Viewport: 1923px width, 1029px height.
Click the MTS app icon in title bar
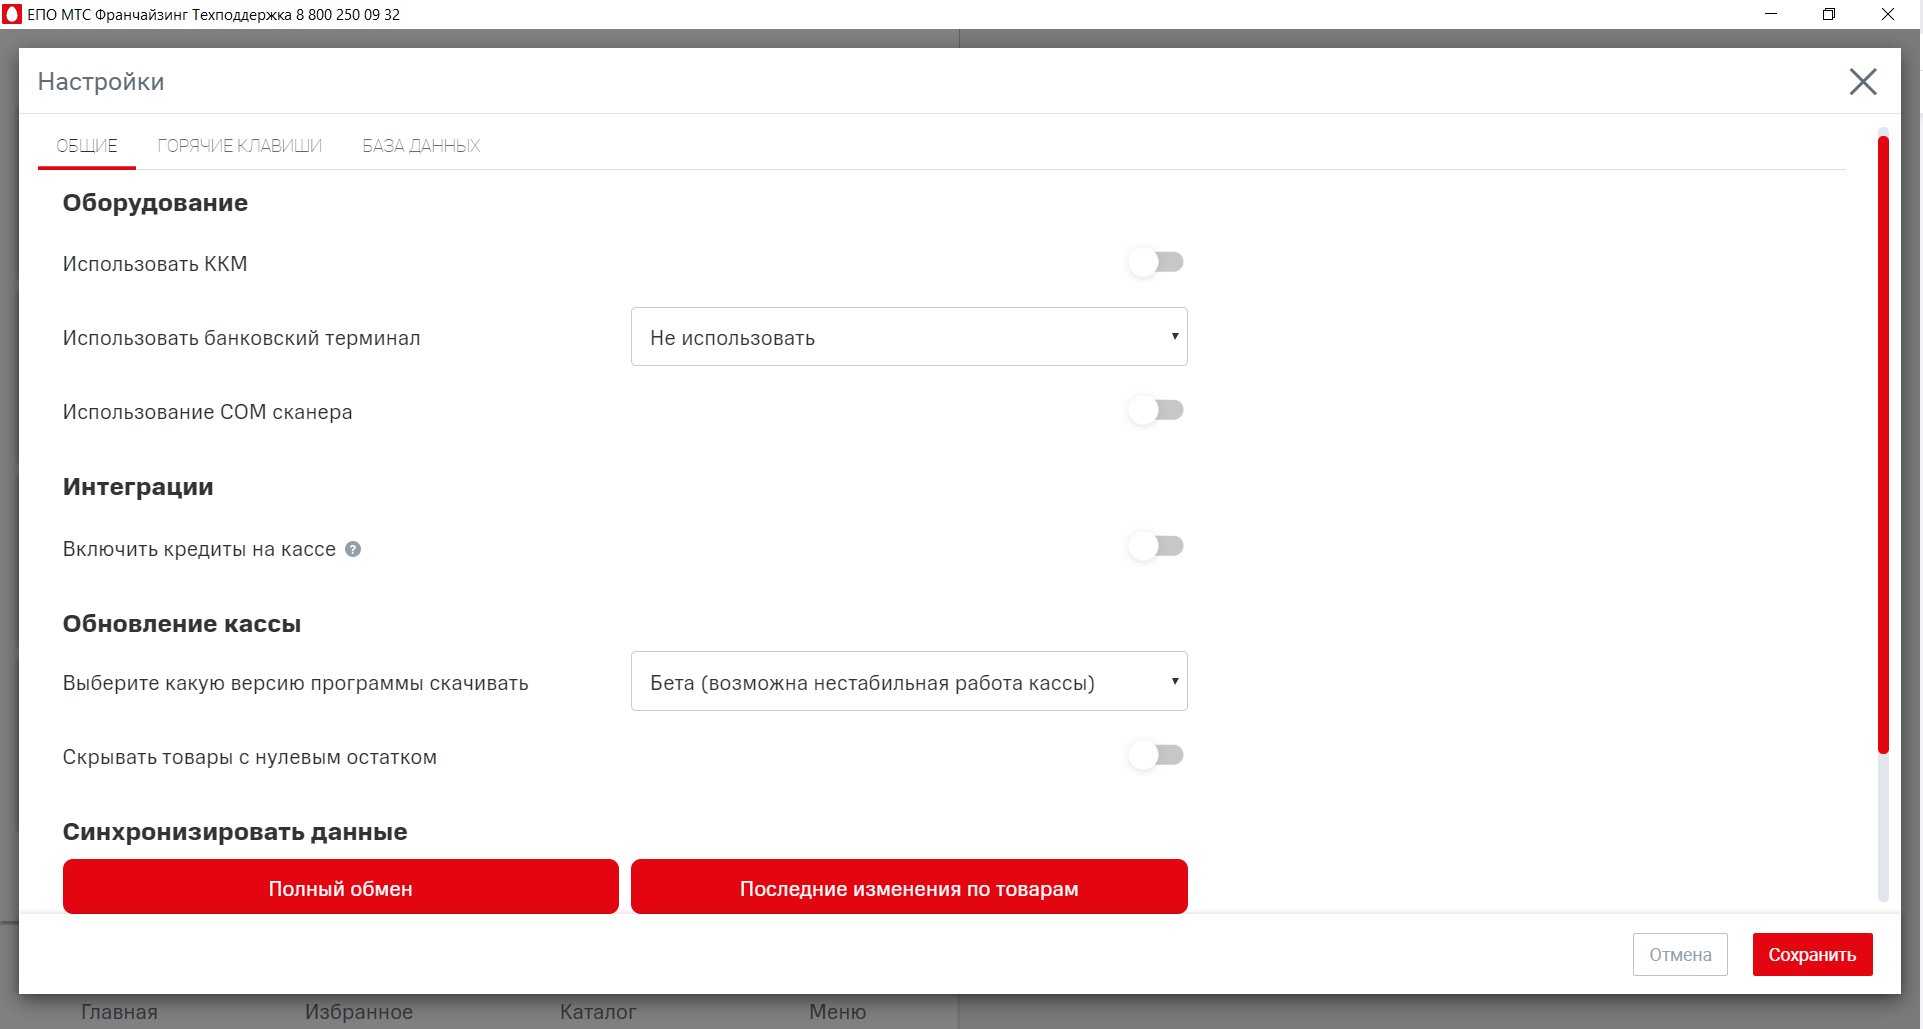point(12,14)
